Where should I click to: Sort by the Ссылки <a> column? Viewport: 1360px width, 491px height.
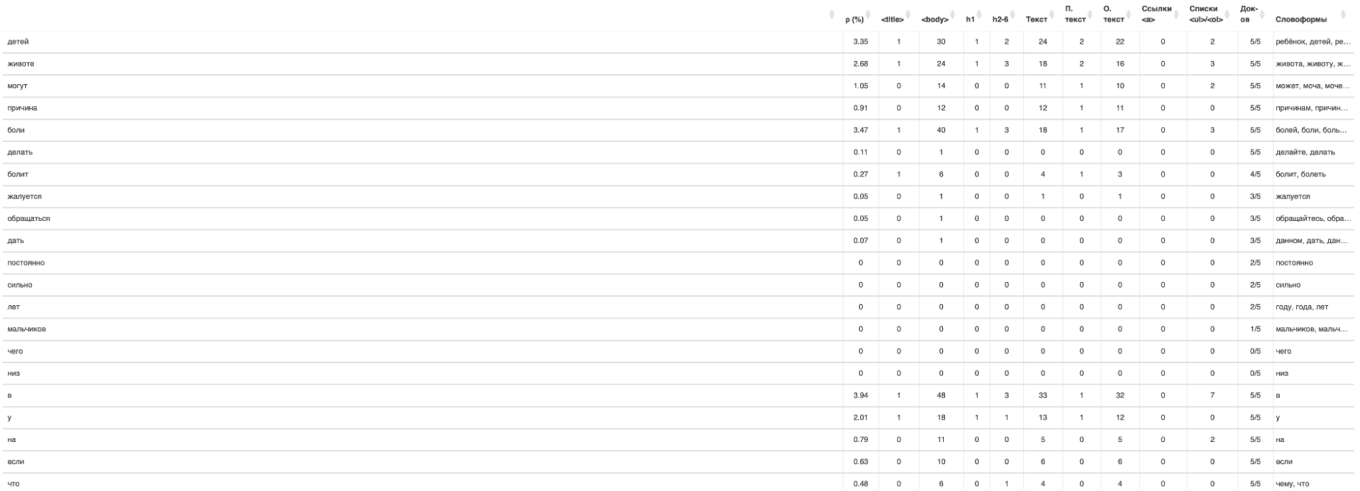(1175, 16)
